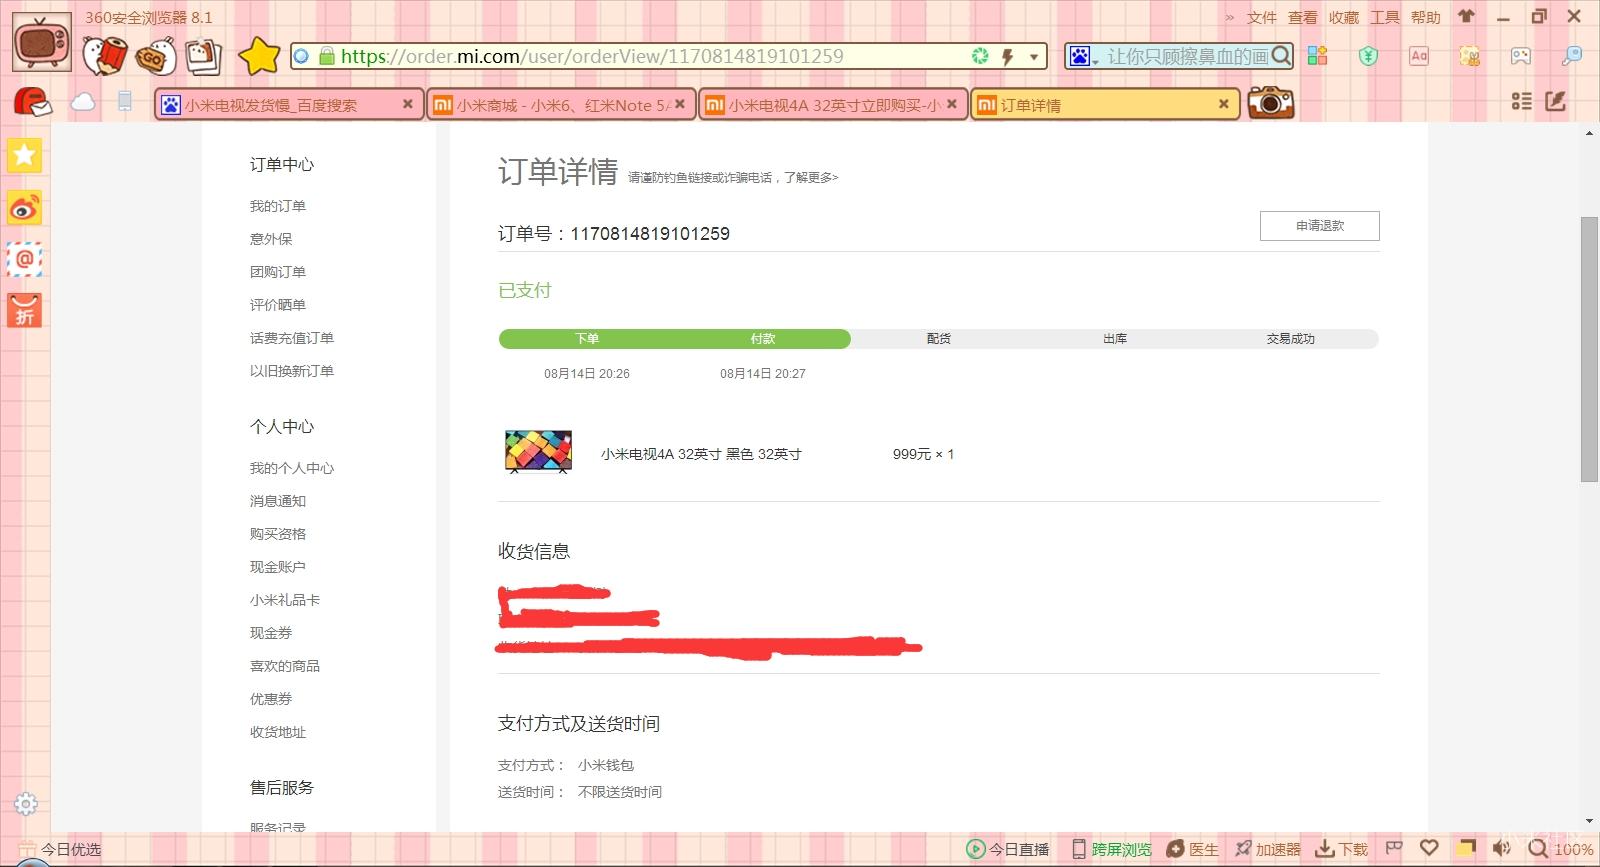Screen dimensions: 1600x867
Task: Expand the hidden menu chevron beside 文件
Action: (1229, 17)
